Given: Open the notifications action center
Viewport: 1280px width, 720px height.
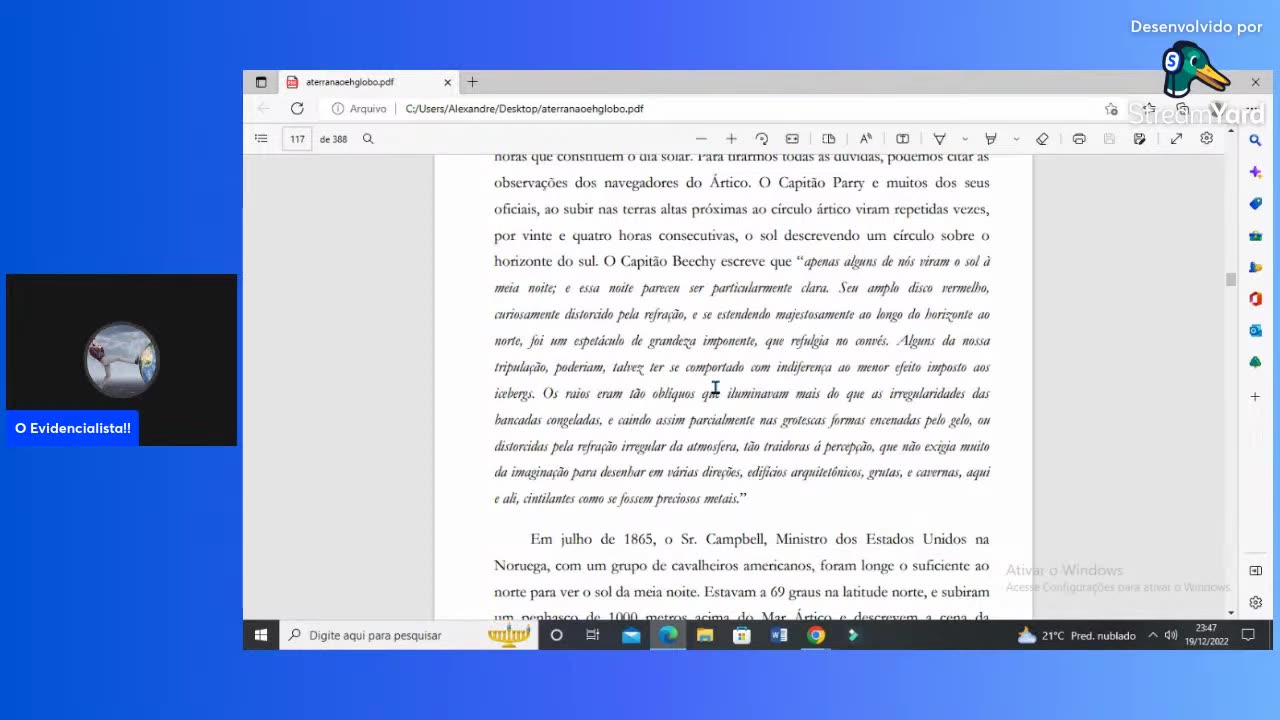Looking at the screenshot, I should 1248,635.
